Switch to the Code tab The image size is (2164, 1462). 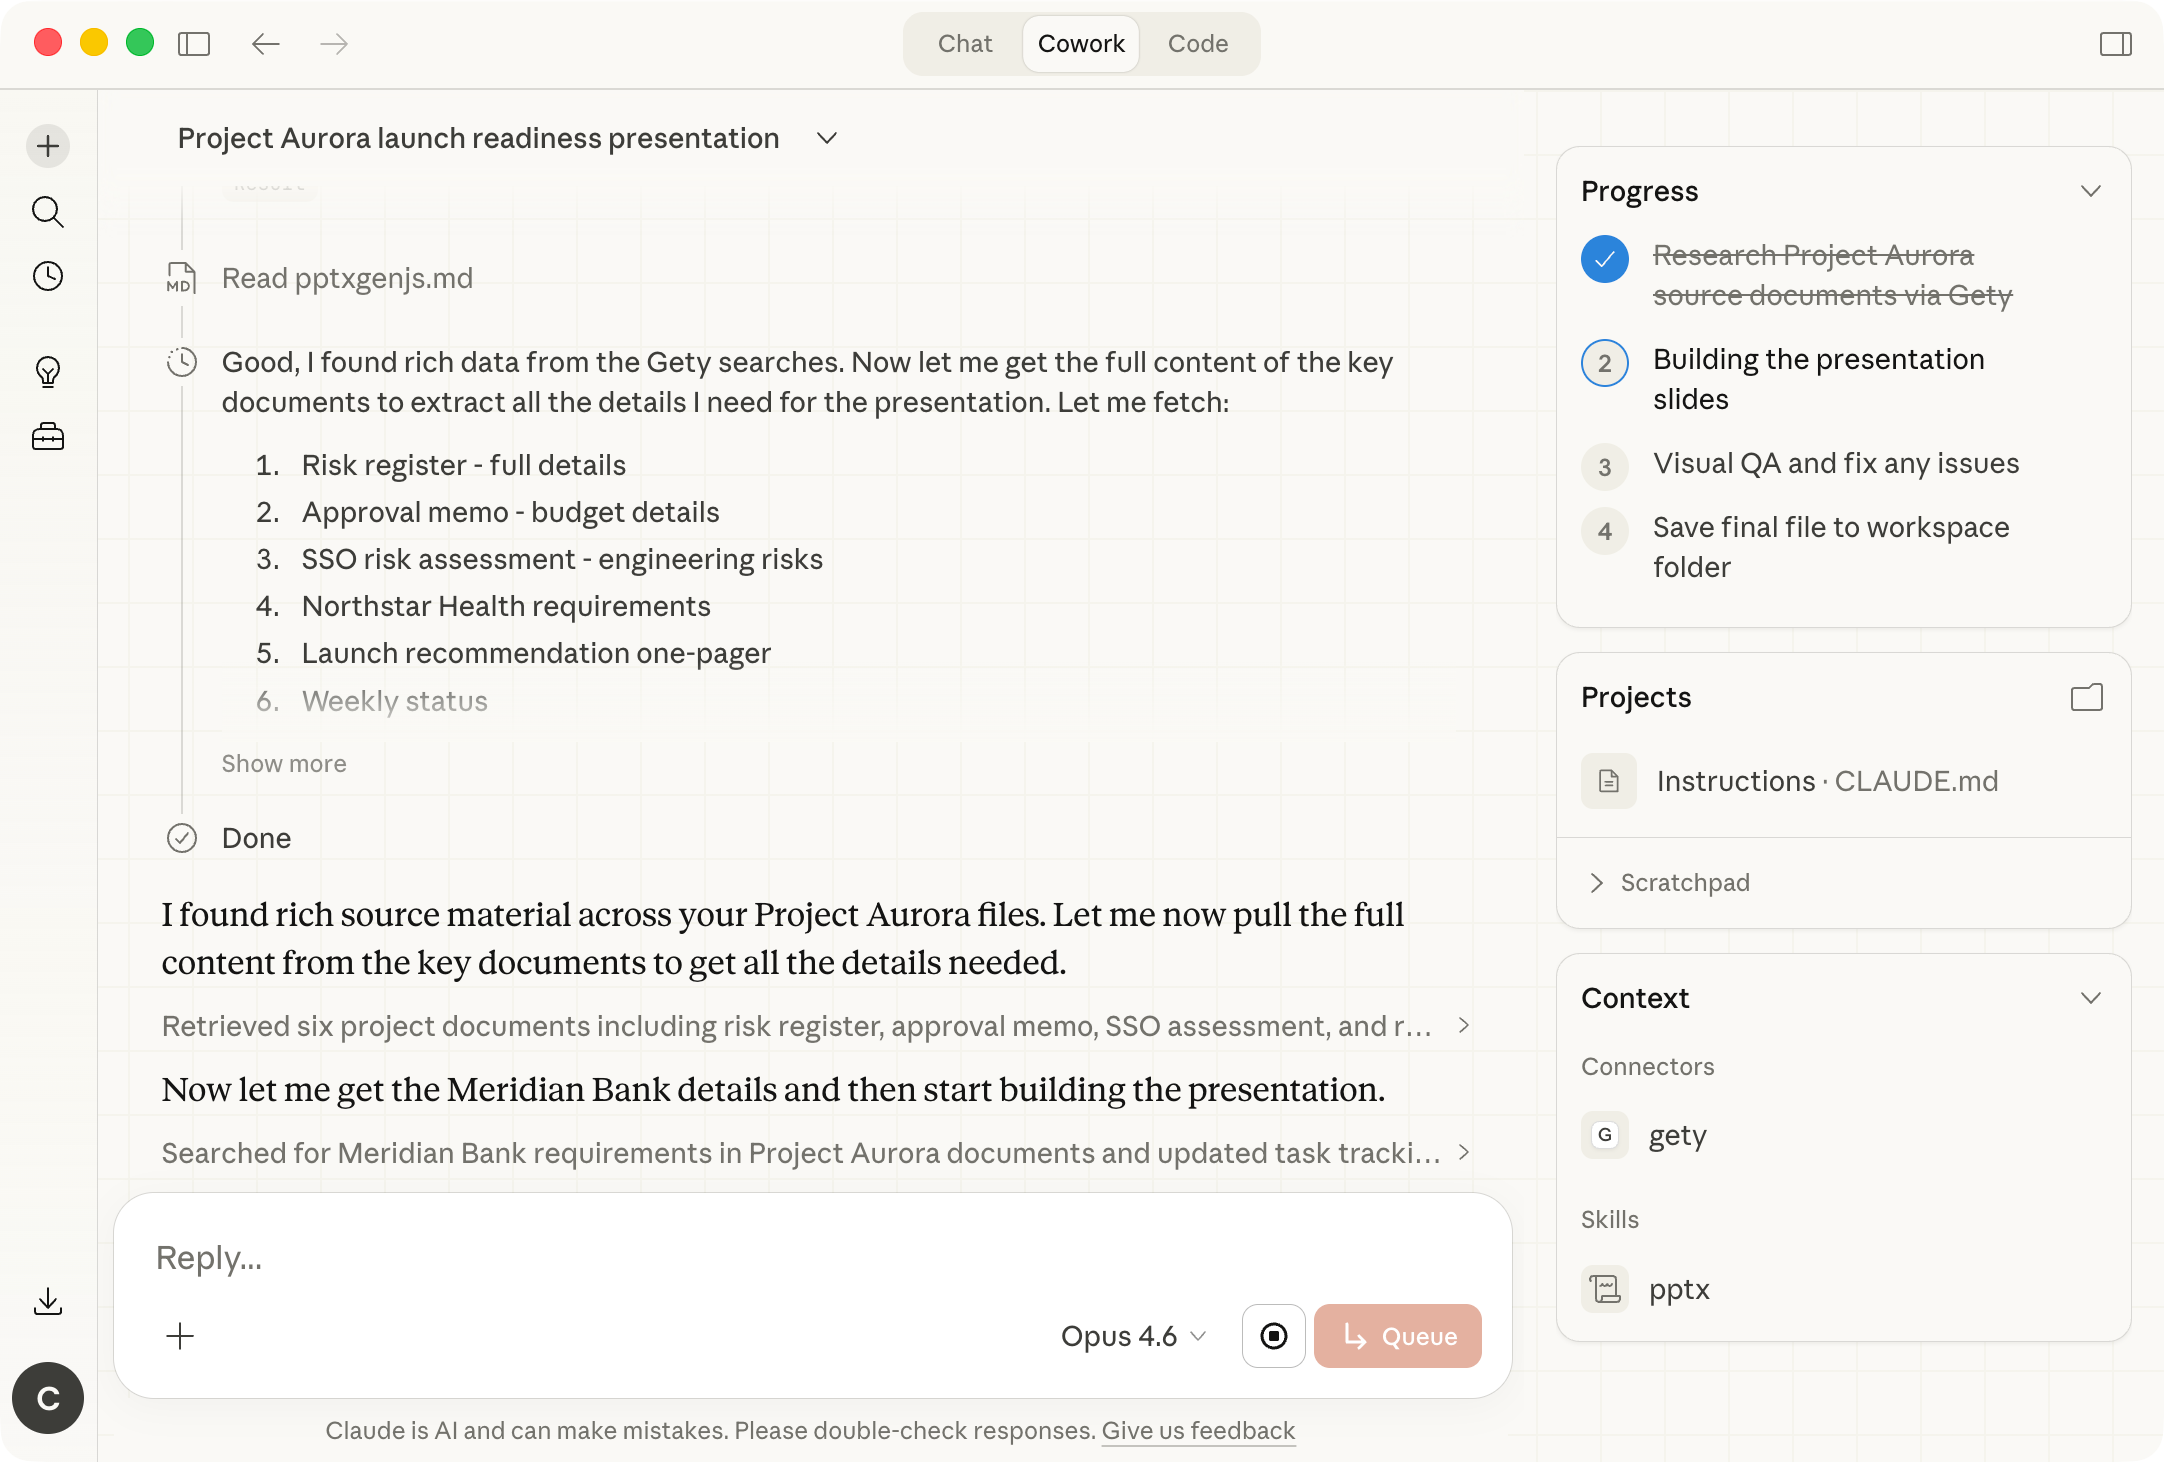1197,43
